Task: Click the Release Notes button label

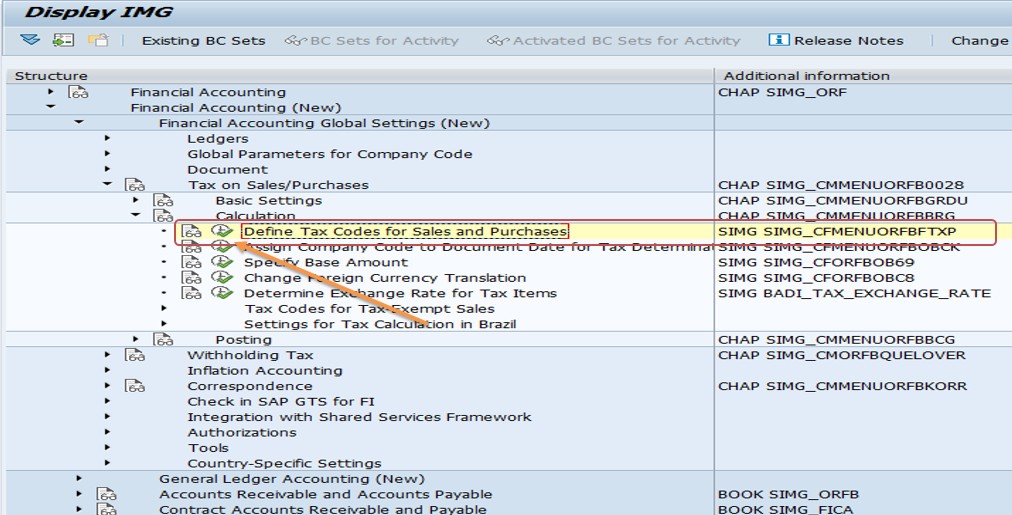Action: (x=848, y=41)
